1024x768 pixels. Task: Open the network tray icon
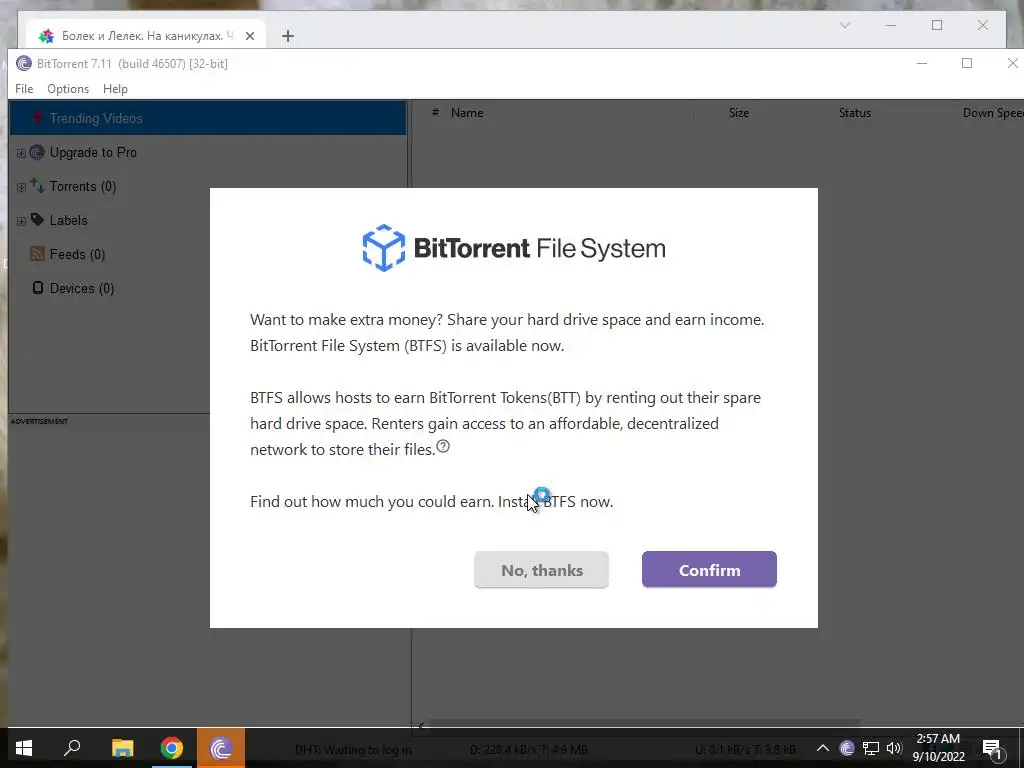click(x=871, y=748)
